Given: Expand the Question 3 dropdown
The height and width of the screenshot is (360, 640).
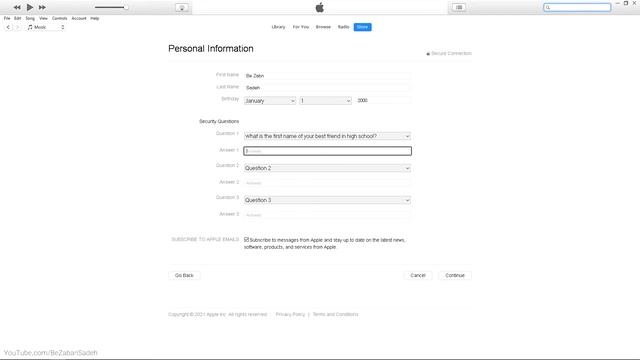Looking at the screenshot, I should click(x=327, y=200).
